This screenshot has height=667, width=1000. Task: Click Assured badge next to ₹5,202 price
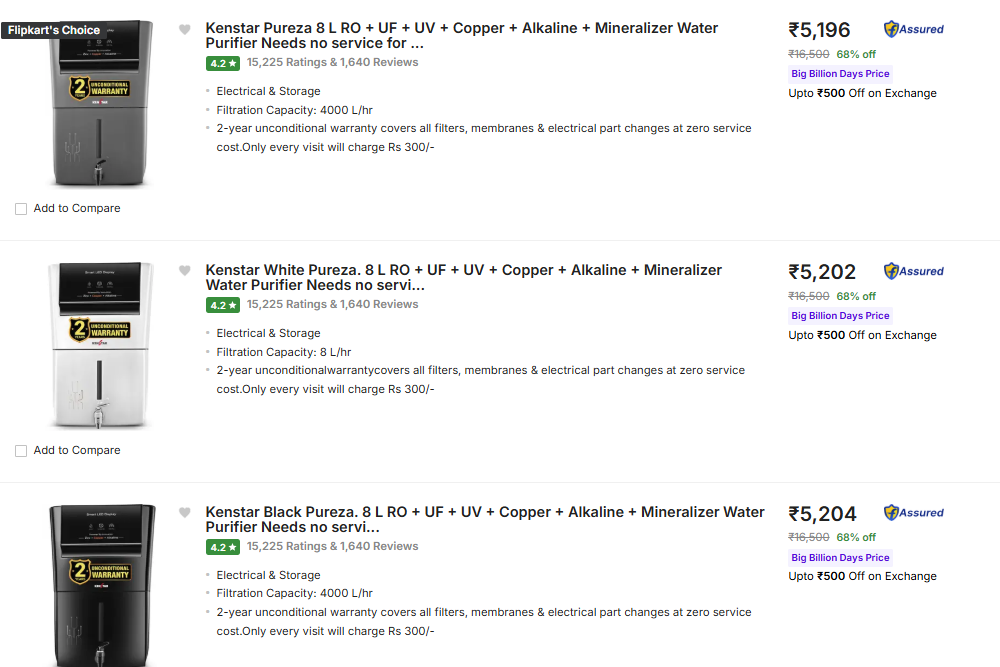click(x=914, y=271)
